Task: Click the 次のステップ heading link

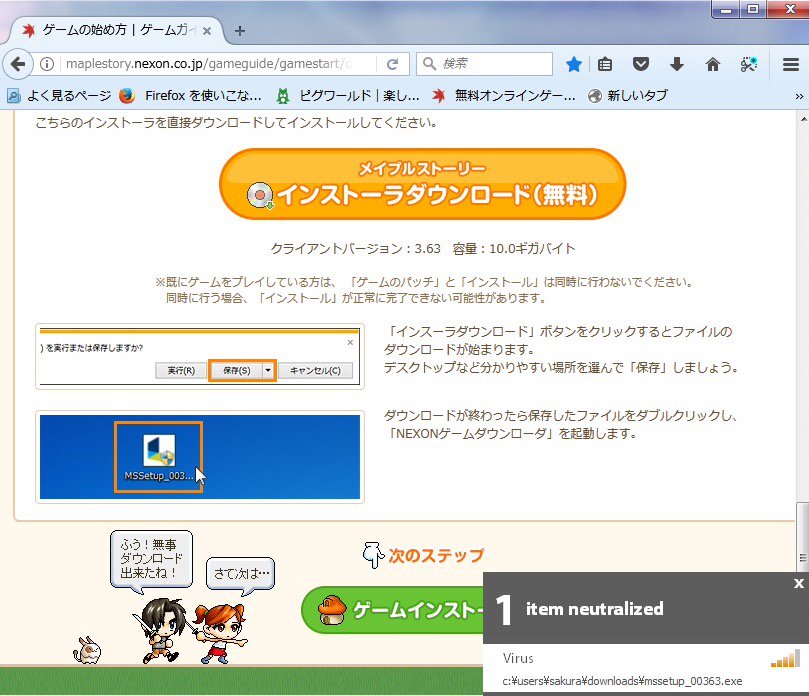Action: (436, 555)
